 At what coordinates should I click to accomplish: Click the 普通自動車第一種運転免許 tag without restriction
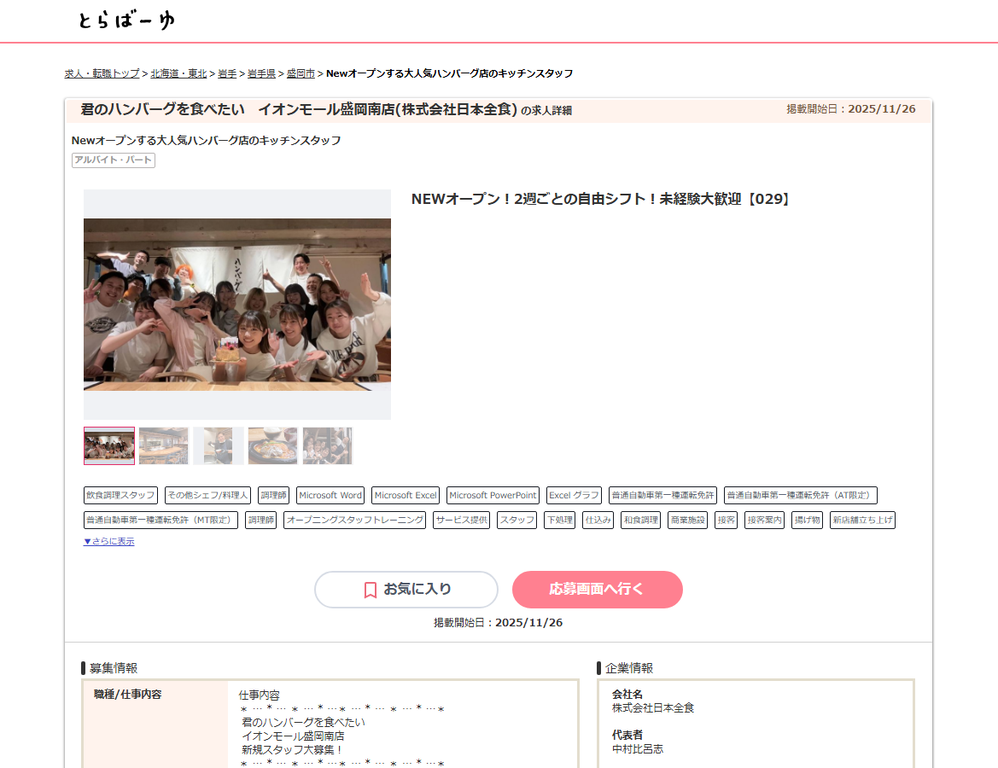(663, 495)
